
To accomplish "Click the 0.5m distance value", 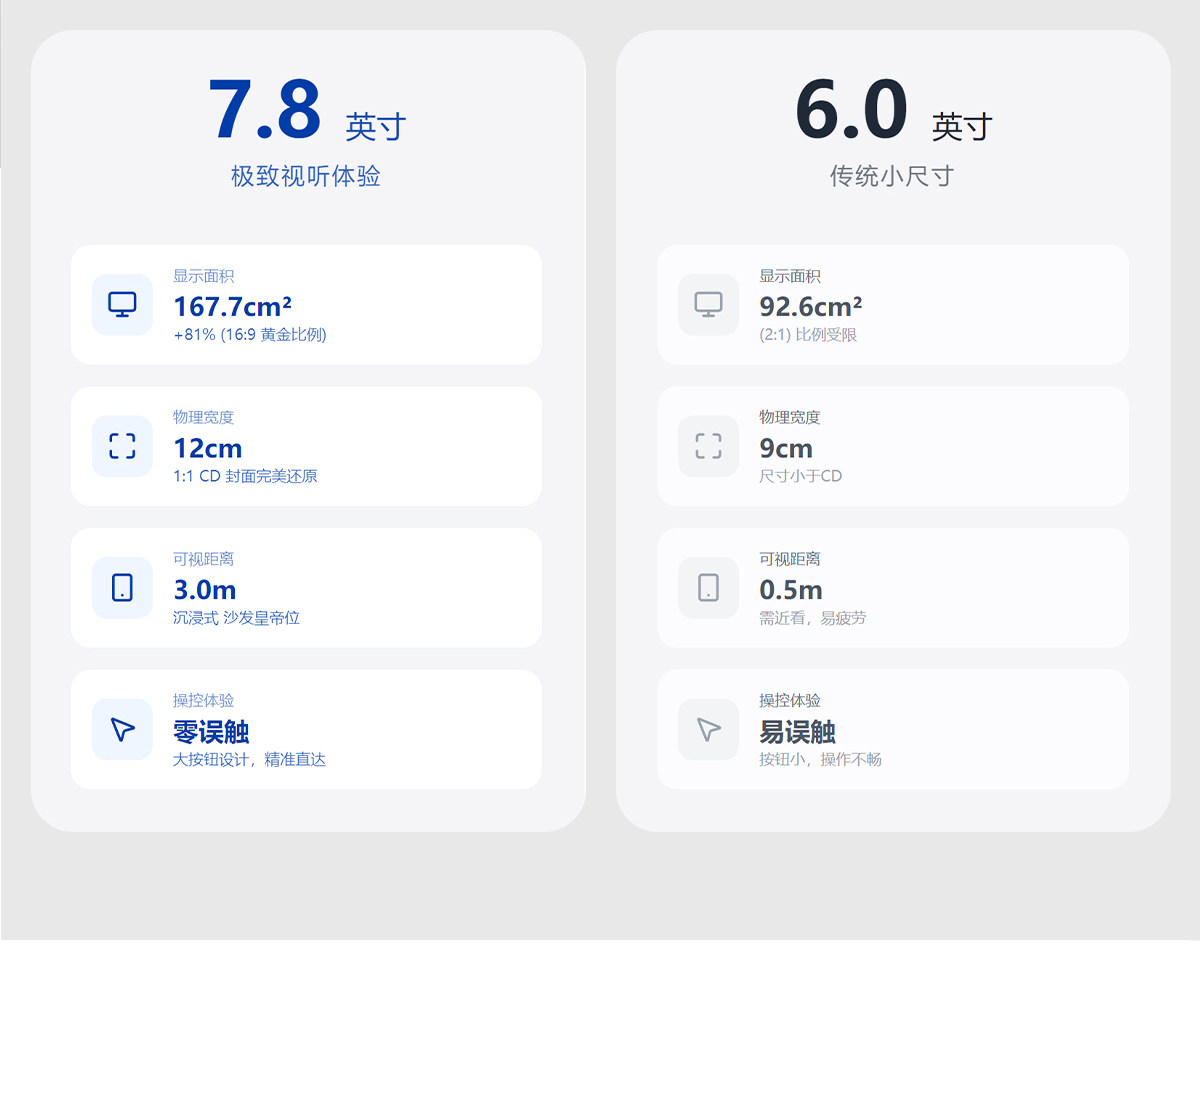I will [x=791, y=590].
